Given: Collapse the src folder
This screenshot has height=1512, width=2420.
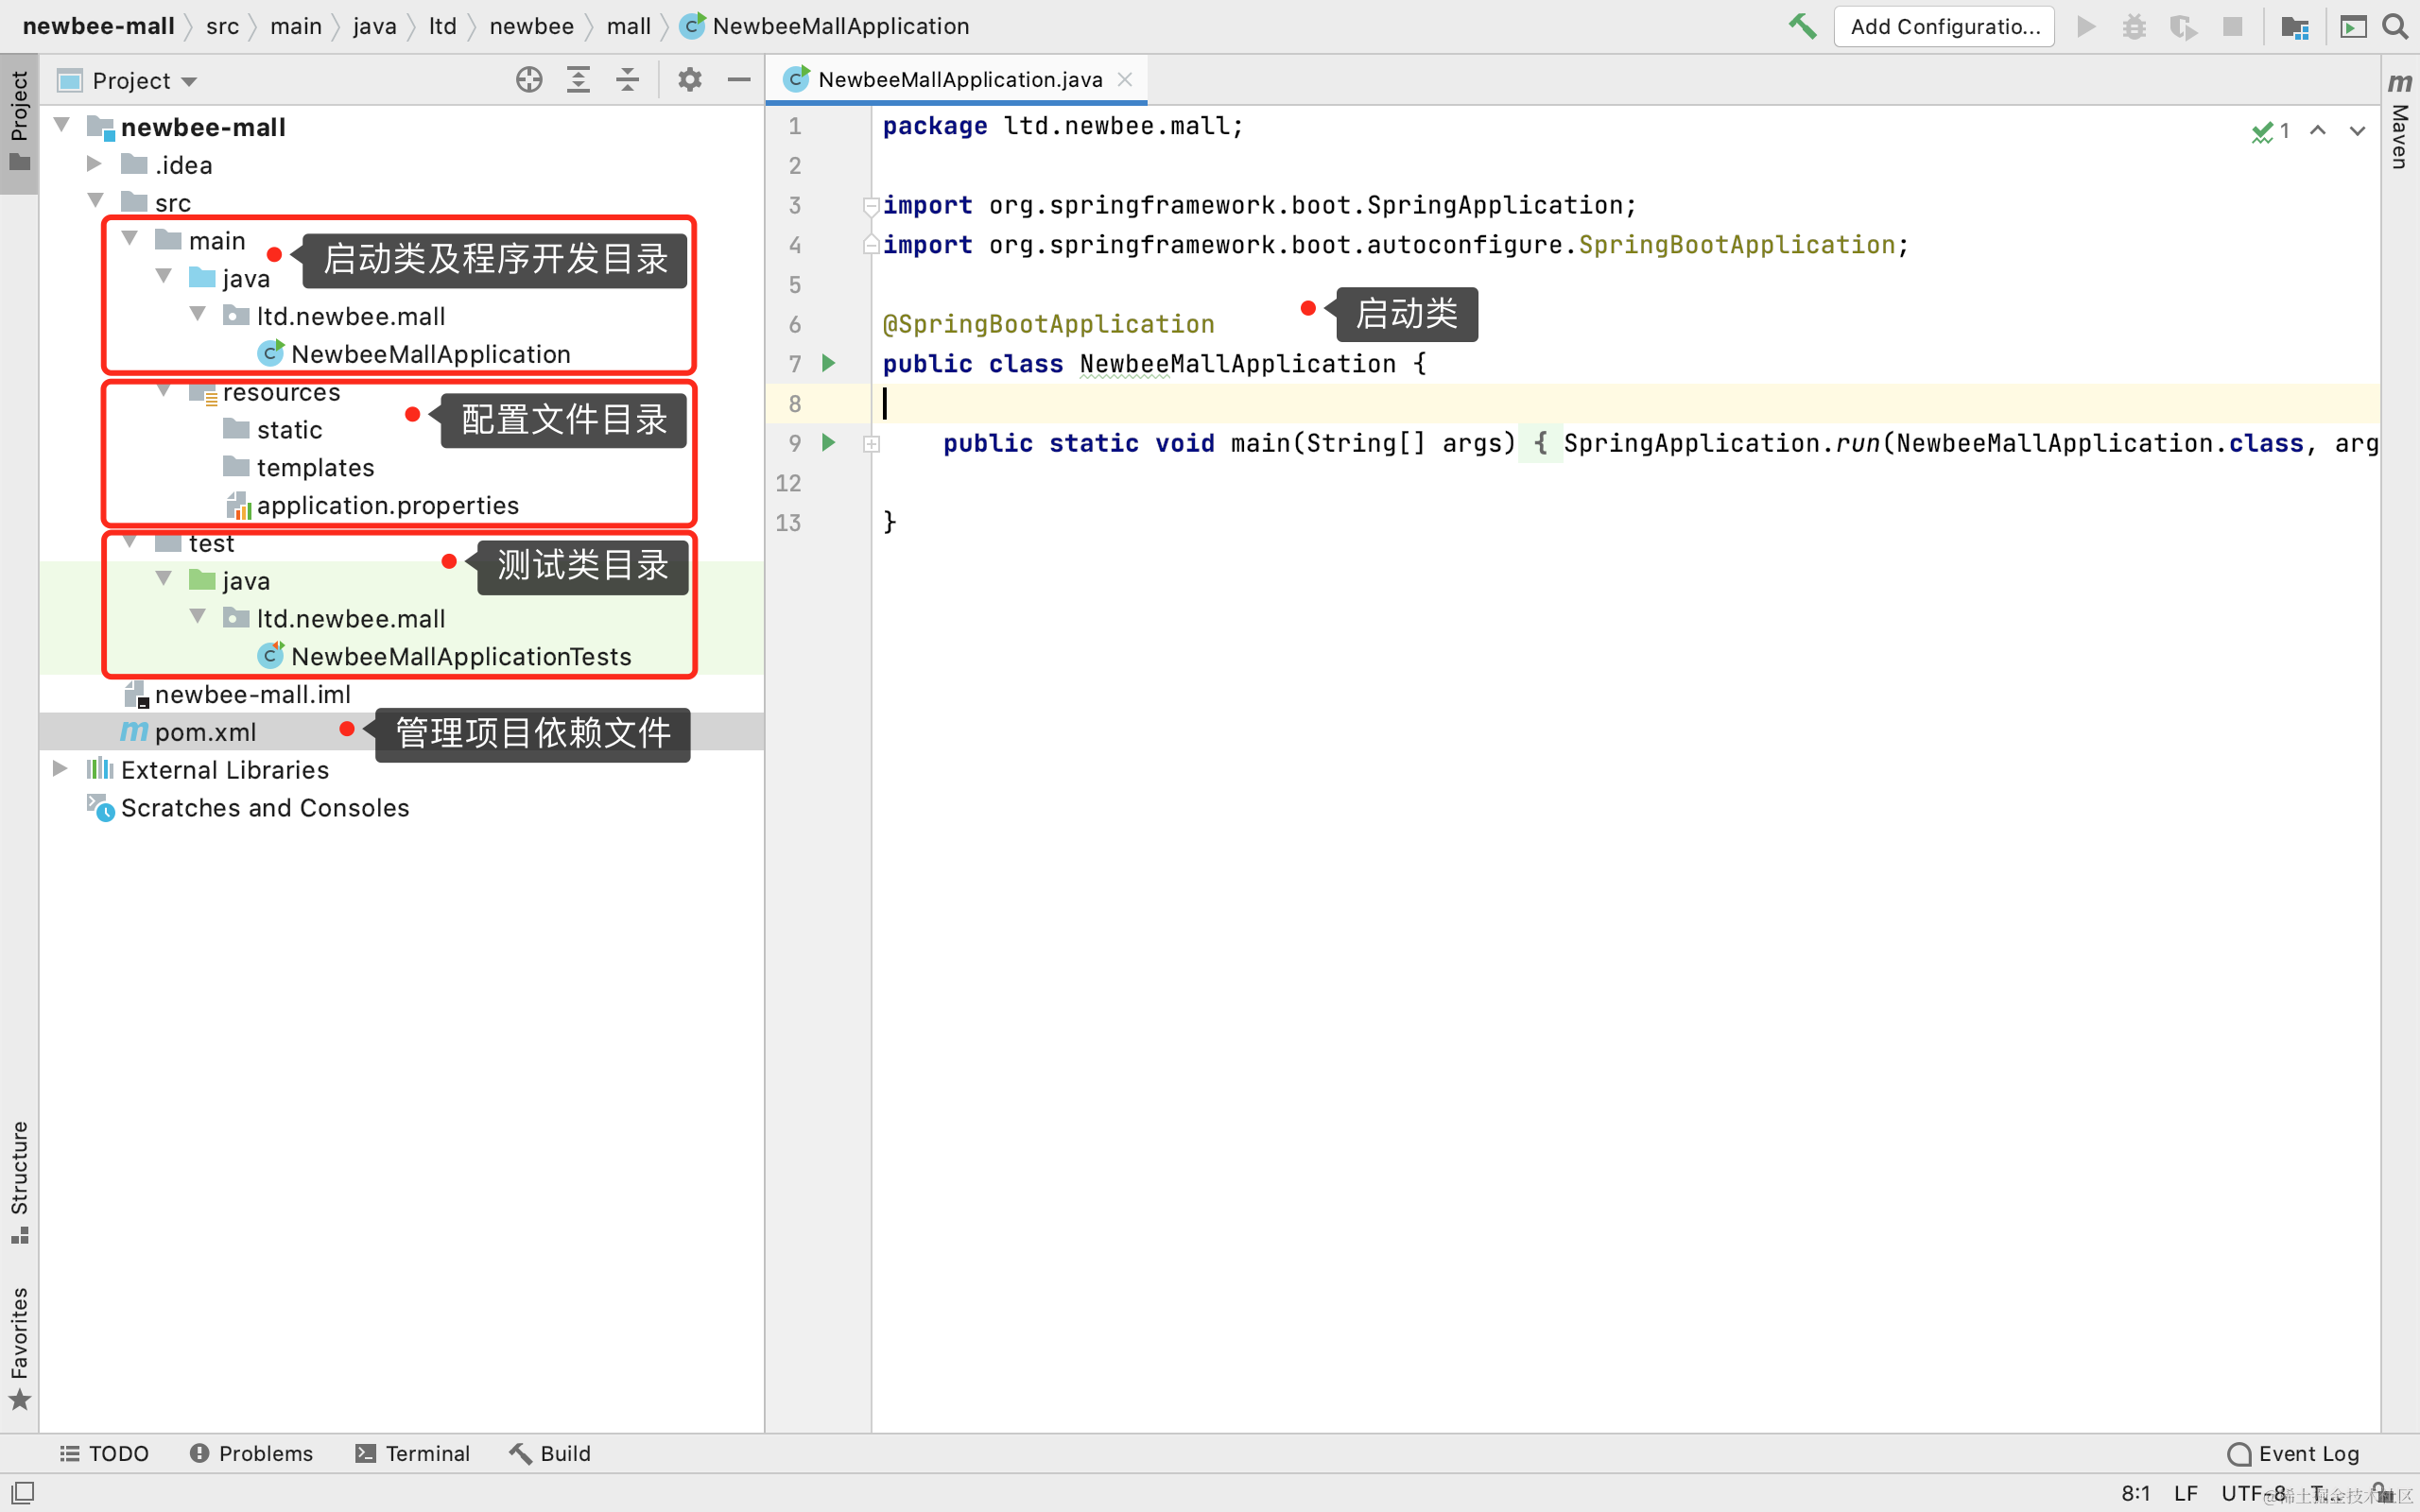Looking at the screenshot, I should [96, 200].
